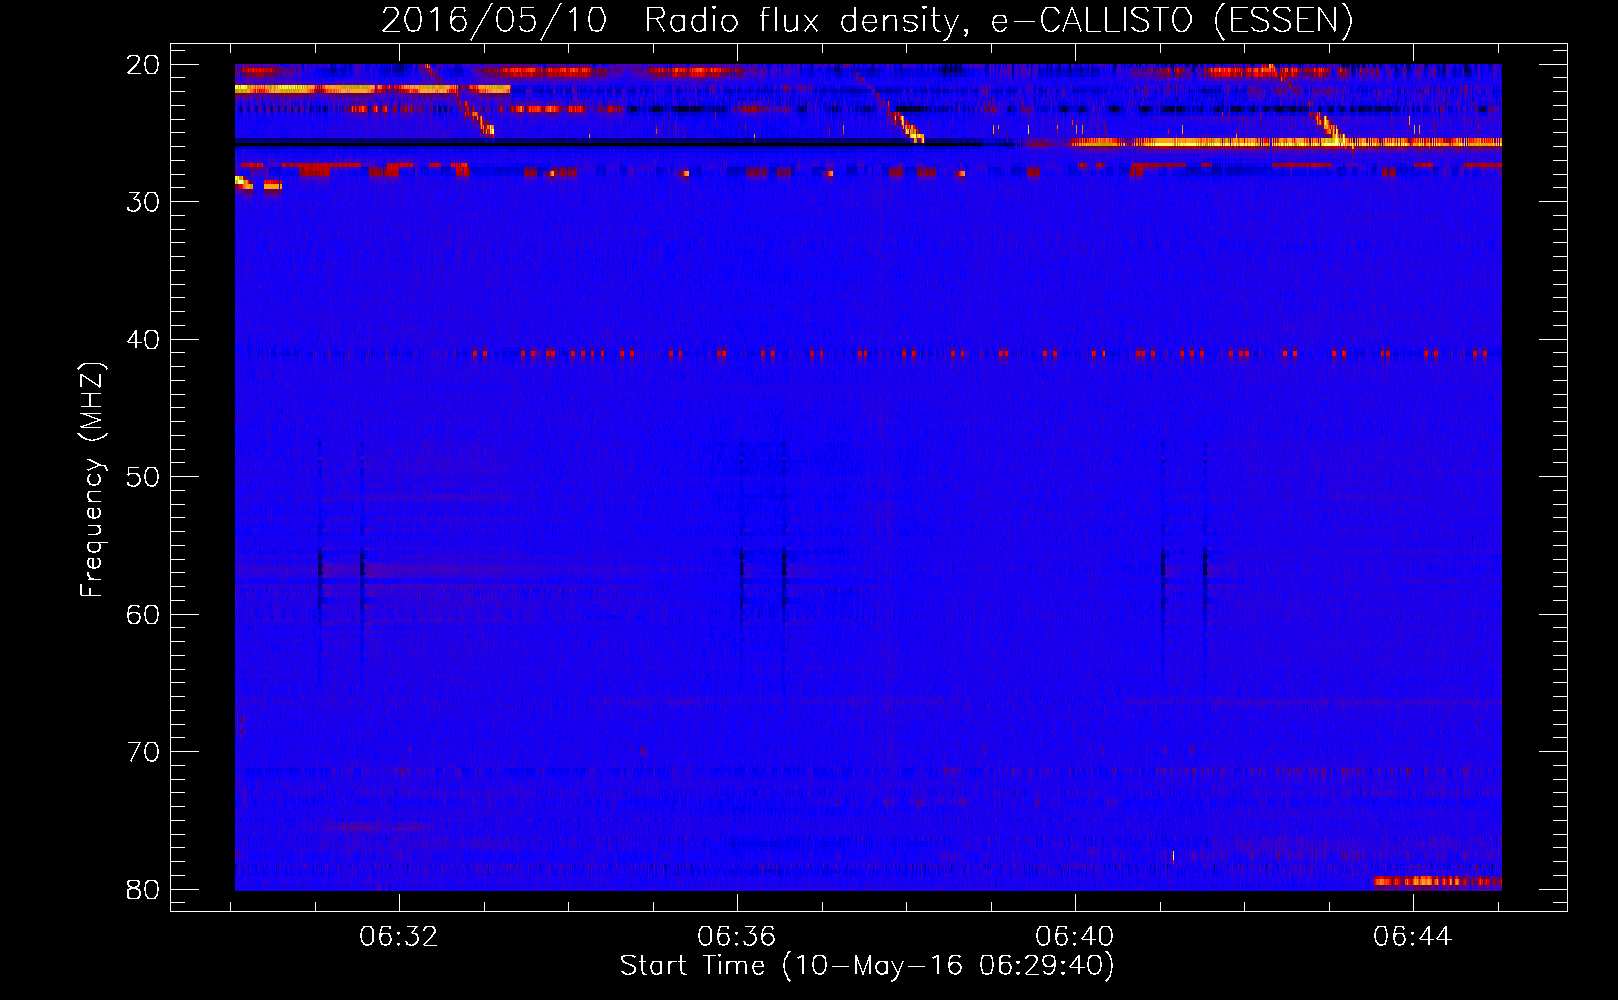
Task: Click the 80 MHz frequency tick label
Action: point(143,889)
